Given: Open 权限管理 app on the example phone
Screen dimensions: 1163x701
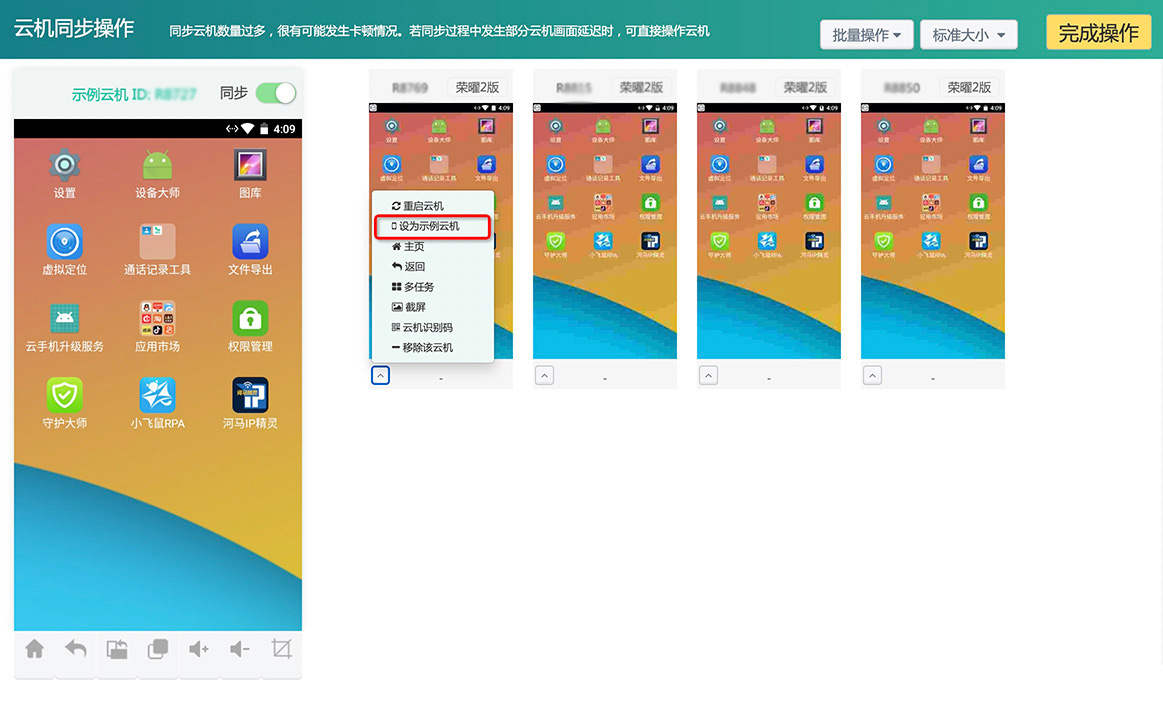Looking at the screenshot, I should point(250,326).
